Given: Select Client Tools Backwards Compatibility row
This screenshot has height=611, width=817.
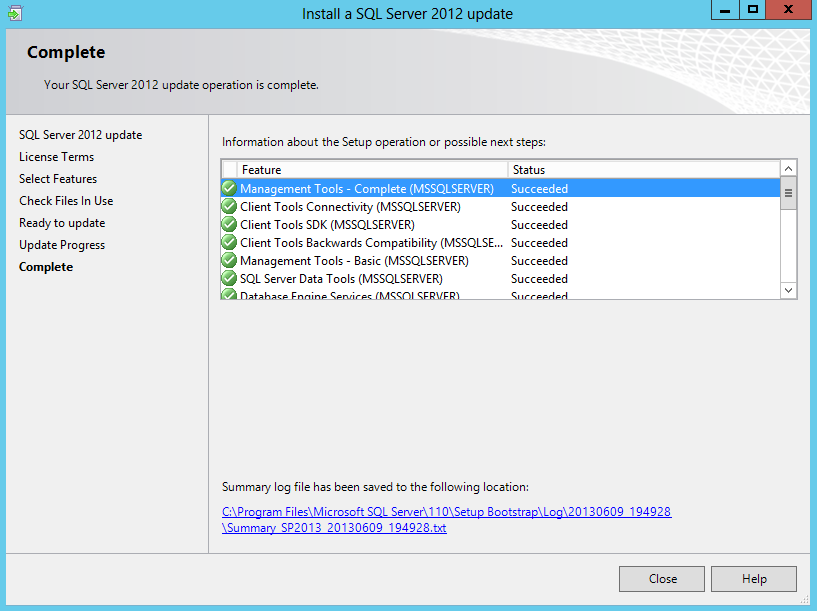Looking at the screenshot, I should [501, 242].
